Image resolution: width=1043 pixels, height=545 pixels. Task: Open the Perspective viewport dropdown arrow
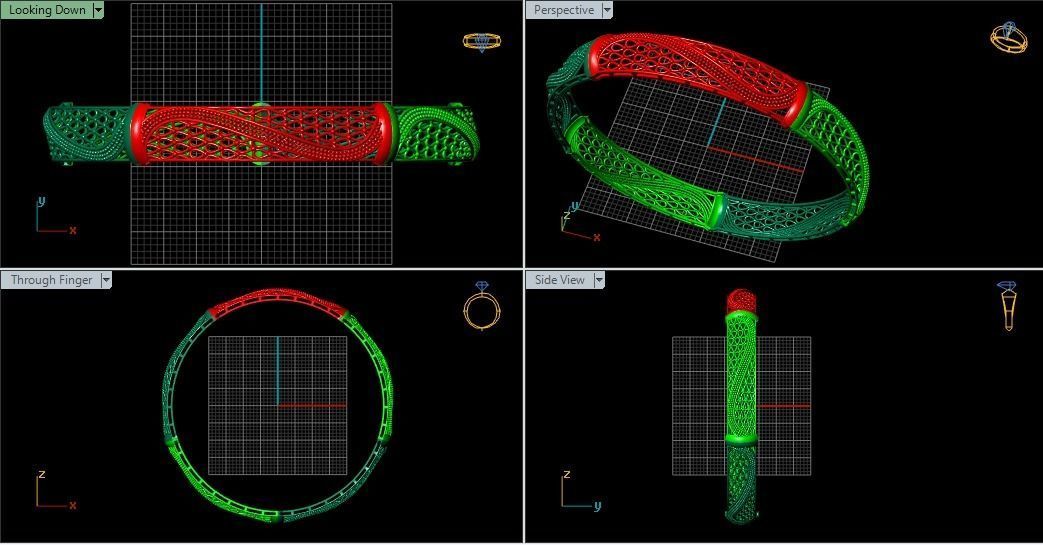click(607, 10)
